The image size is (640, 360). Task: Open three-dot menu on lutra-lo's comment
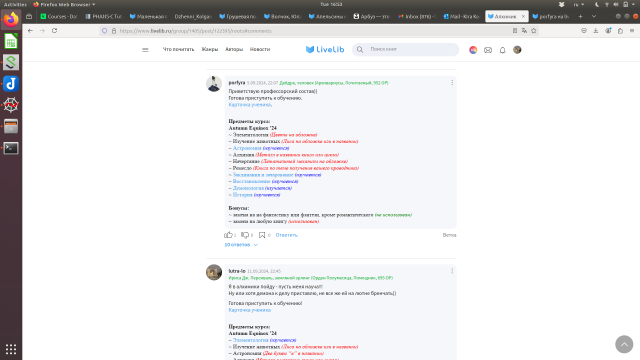(452, 271)
